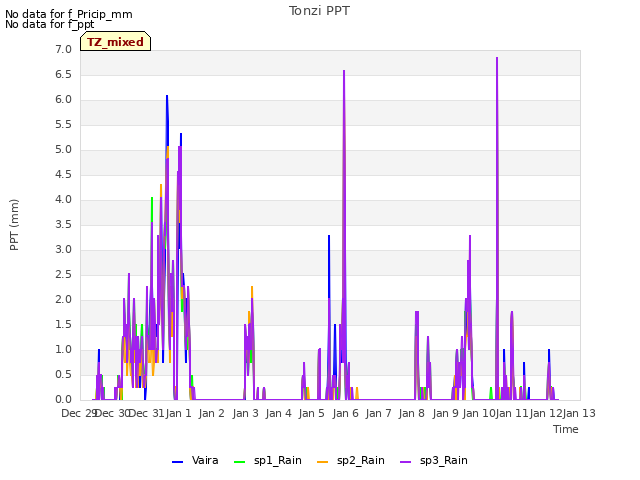Click the Jan 8 x-axis tick label

point(412,413)
